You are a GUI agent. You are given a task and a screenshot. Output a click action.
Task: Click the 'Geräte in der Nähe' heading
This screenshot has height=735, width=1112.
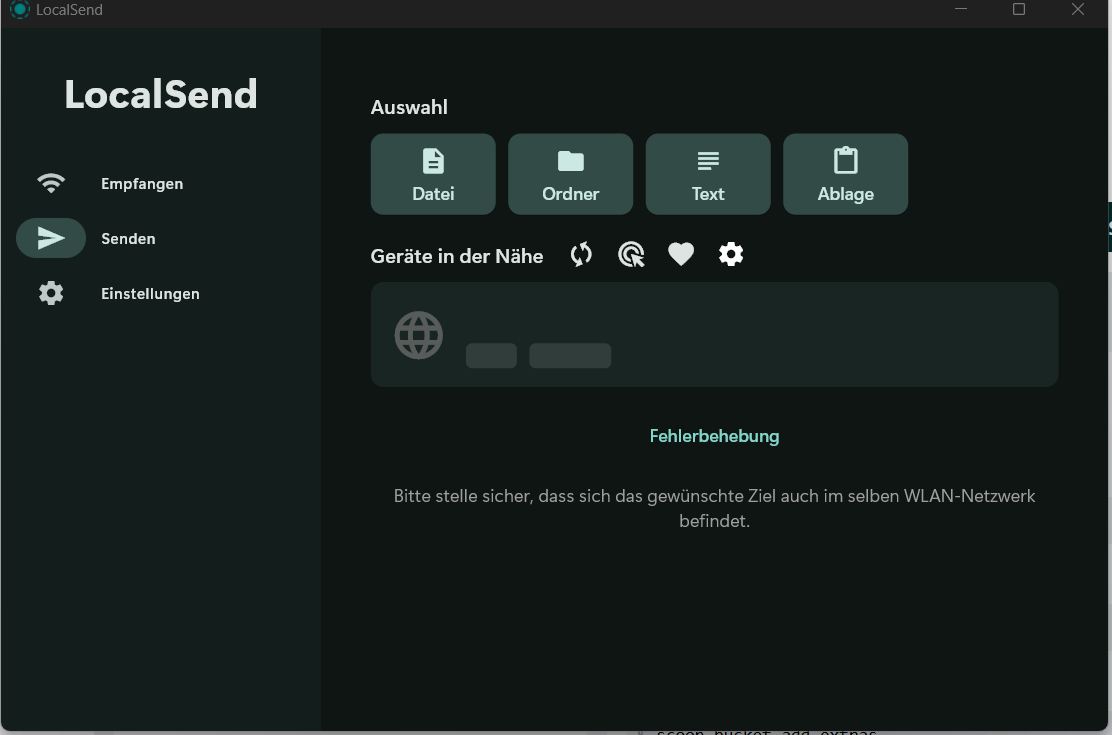(457, 256)
